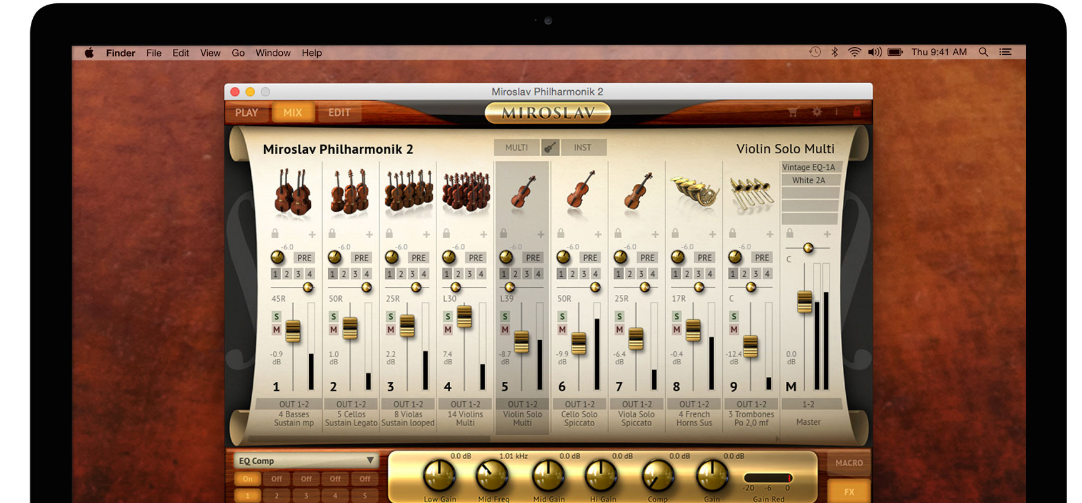Open Spotlight search in the menu bar
Image resolution: width=1082 pixels, height=503 pixels.
pos(983,52)
